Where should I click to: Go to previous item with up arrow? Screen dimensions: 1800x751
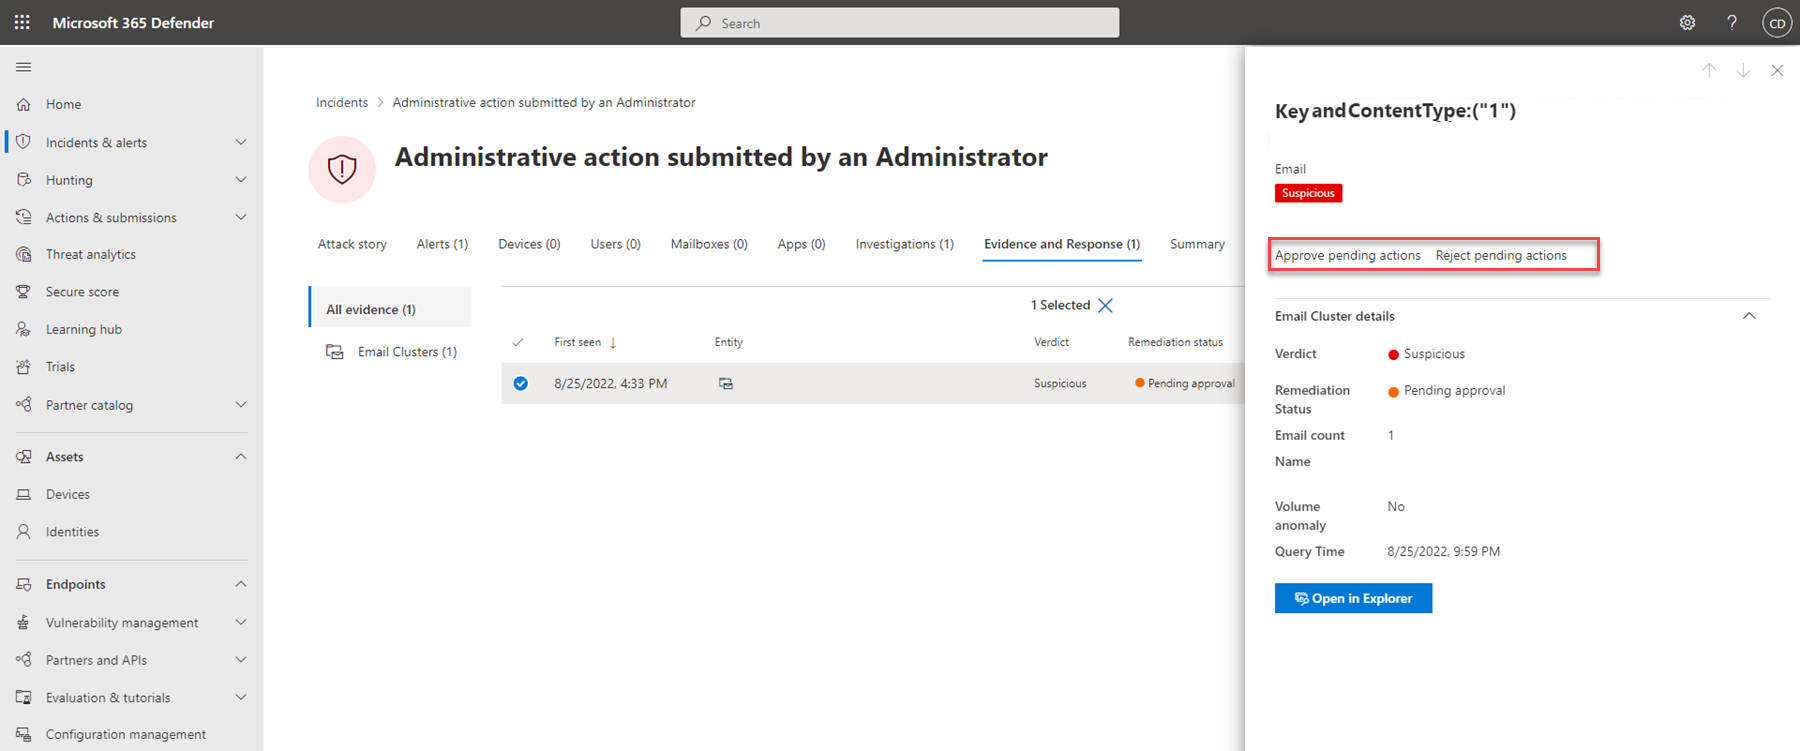(x=1709, y=70)
